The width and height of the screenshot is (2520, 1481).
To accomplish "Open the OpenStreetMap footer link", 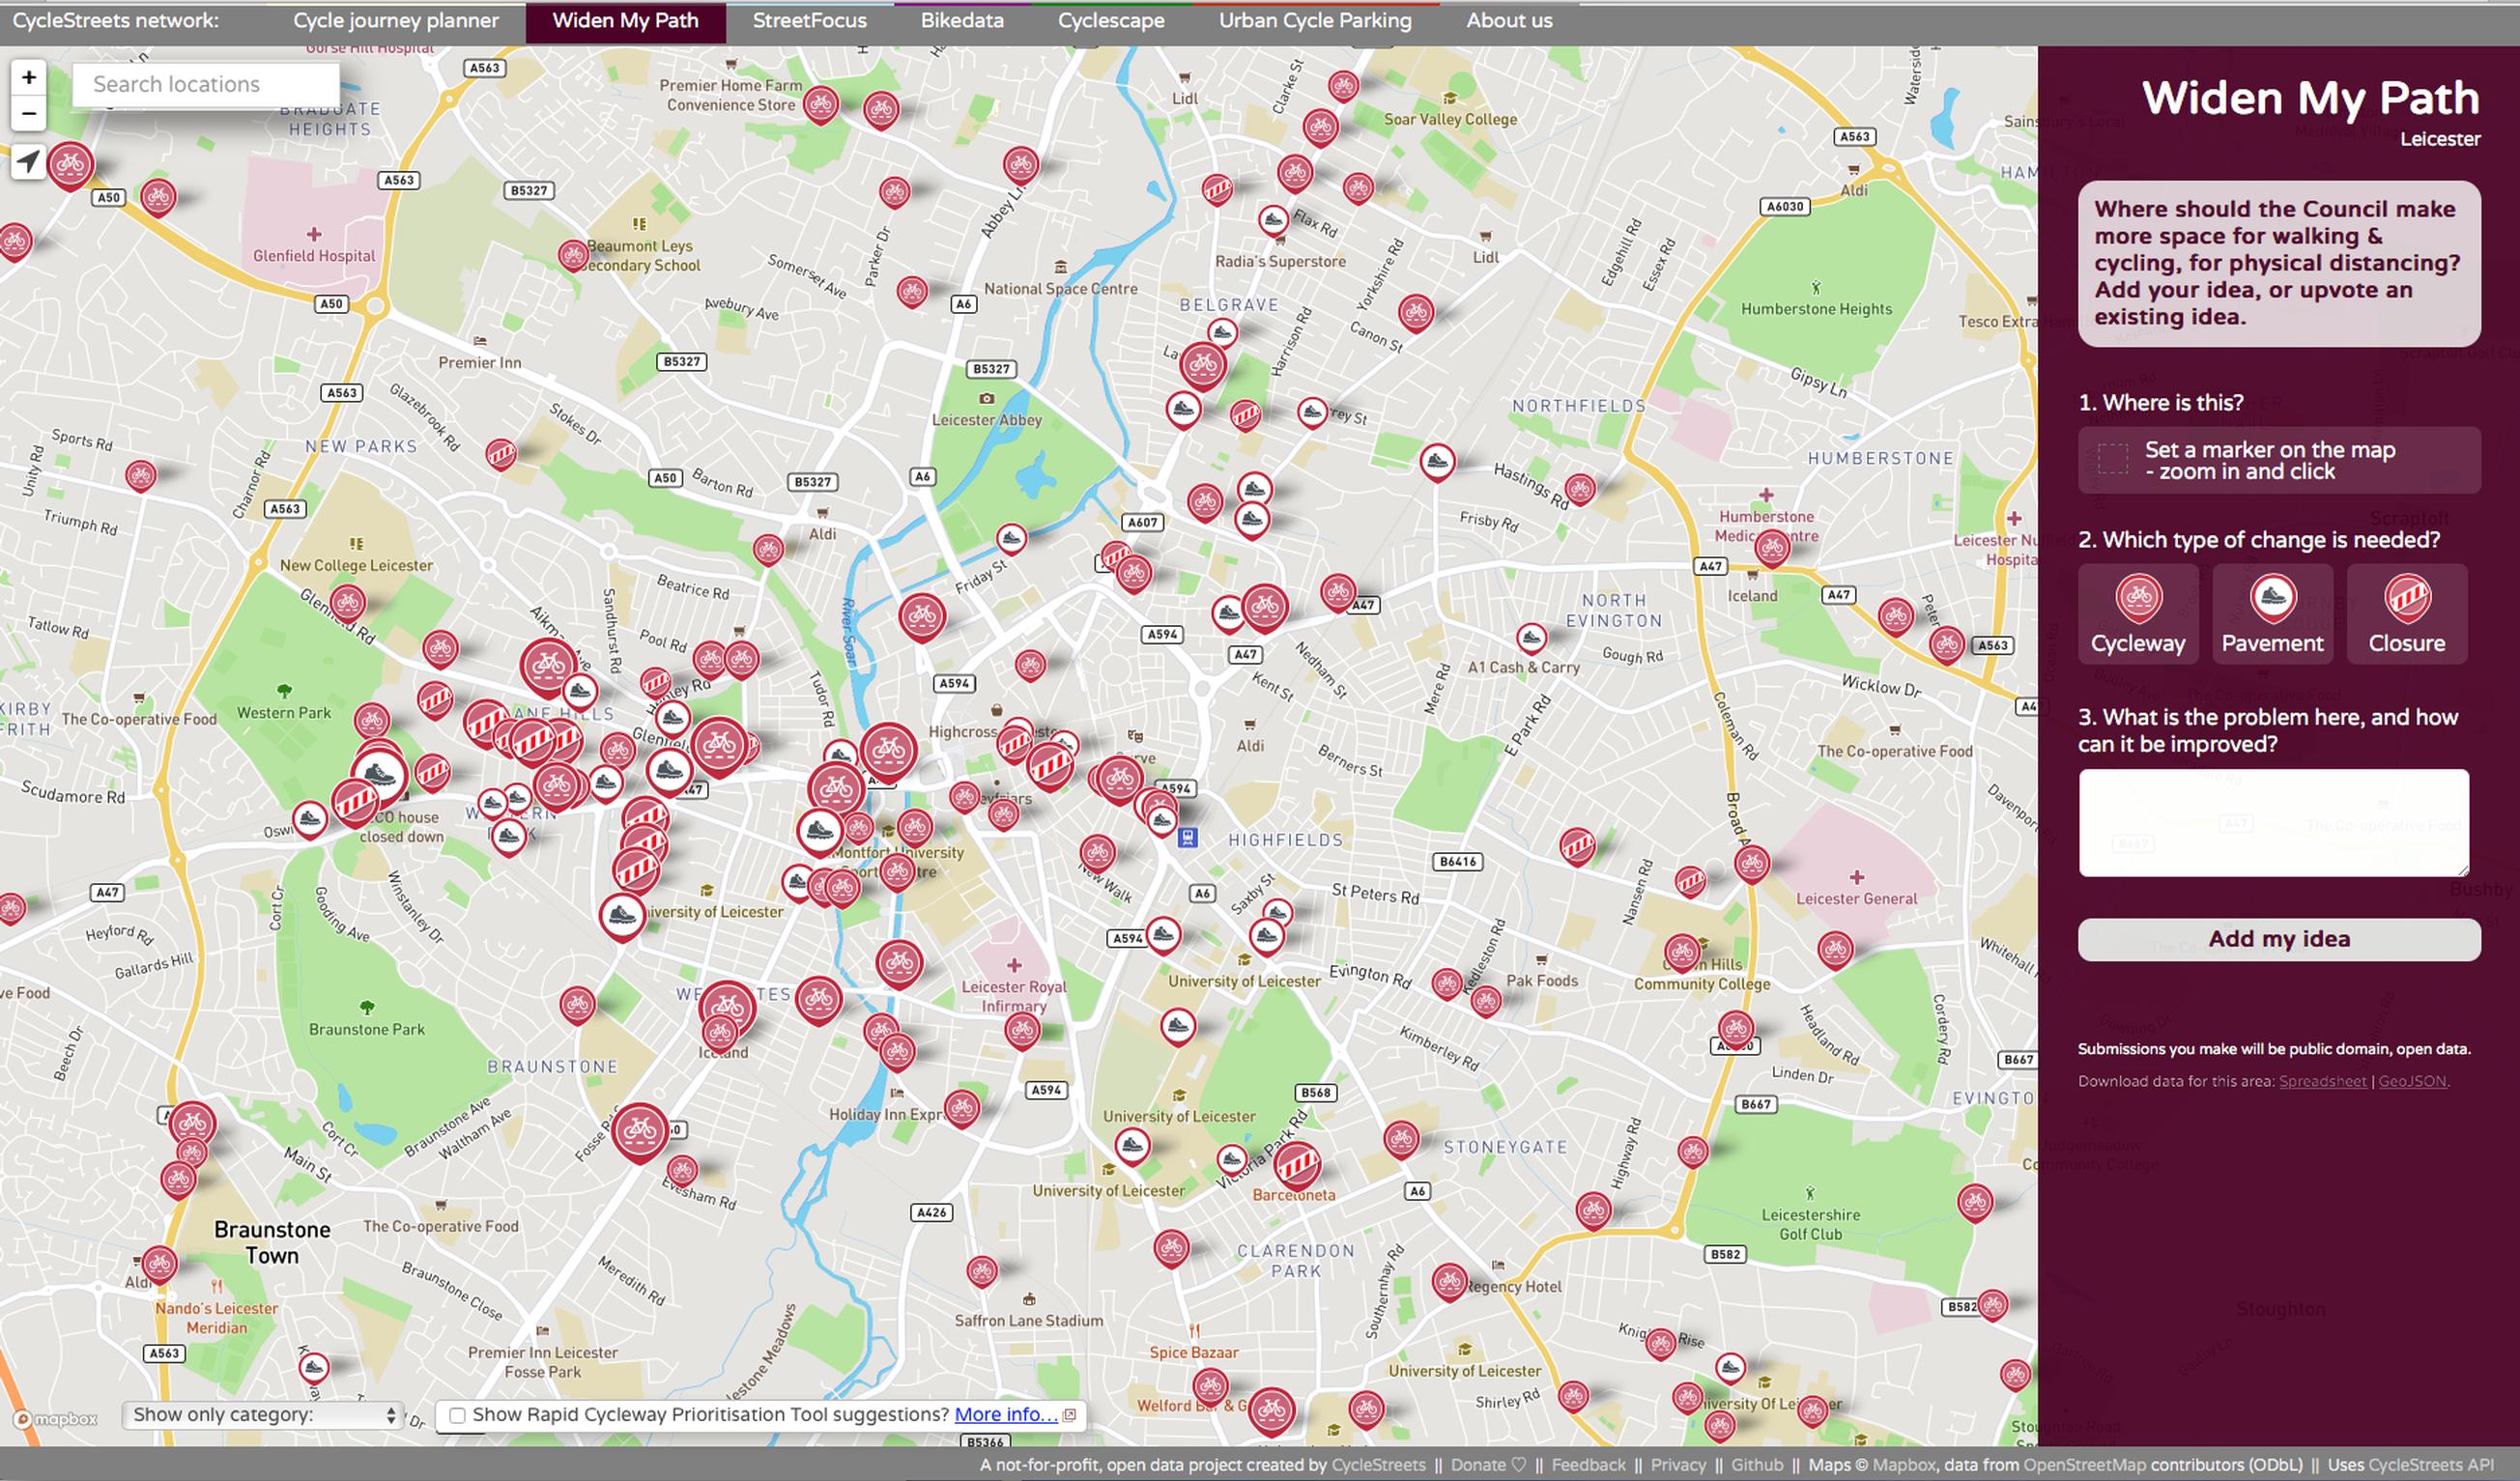I will point(2084,1465).
